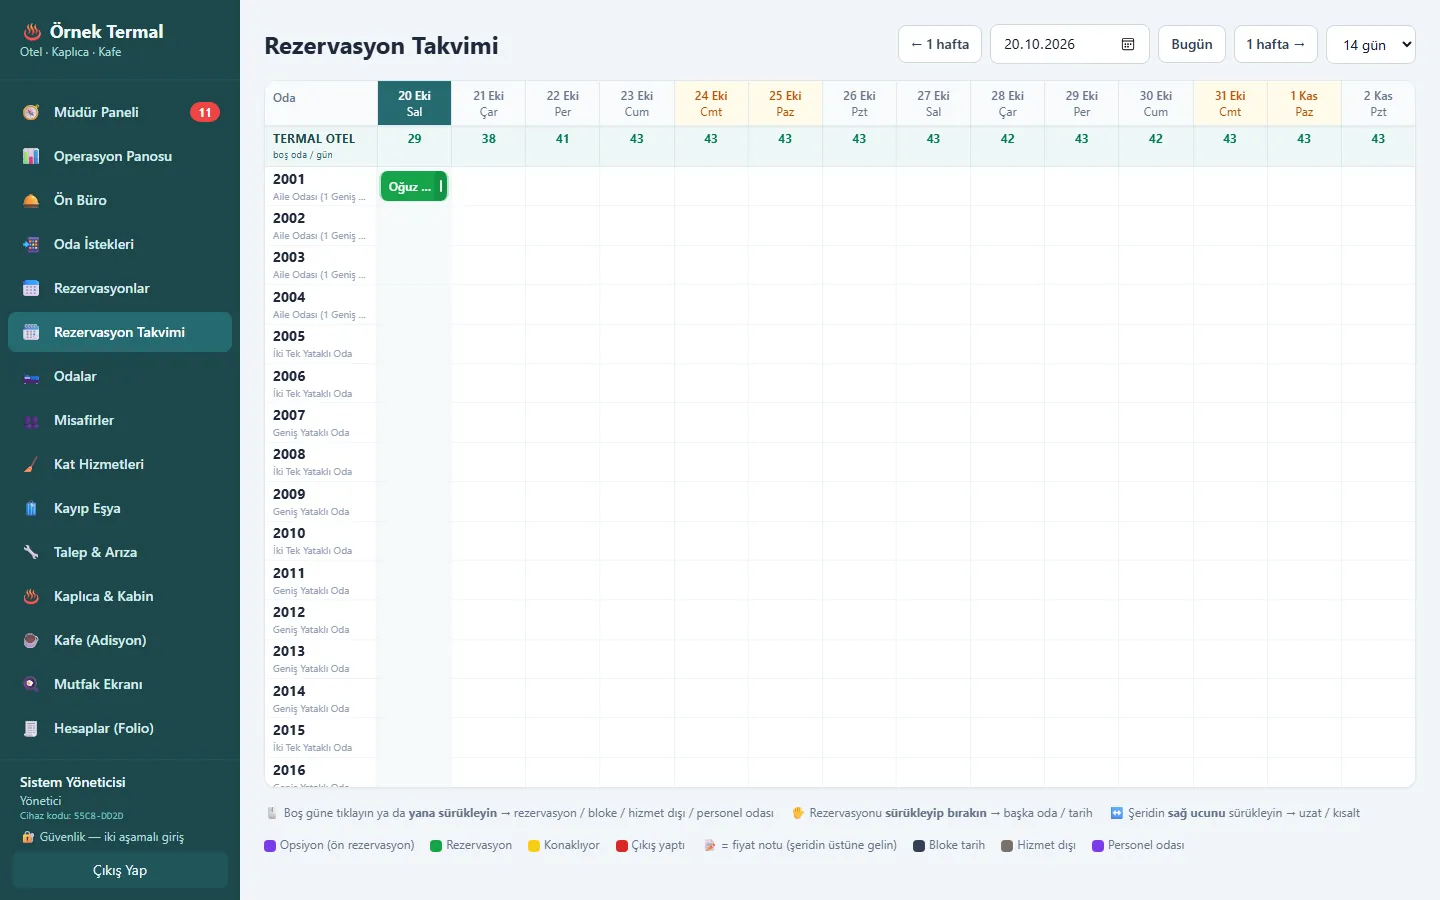Click room 2010 row label

click(x=320, y=541)
